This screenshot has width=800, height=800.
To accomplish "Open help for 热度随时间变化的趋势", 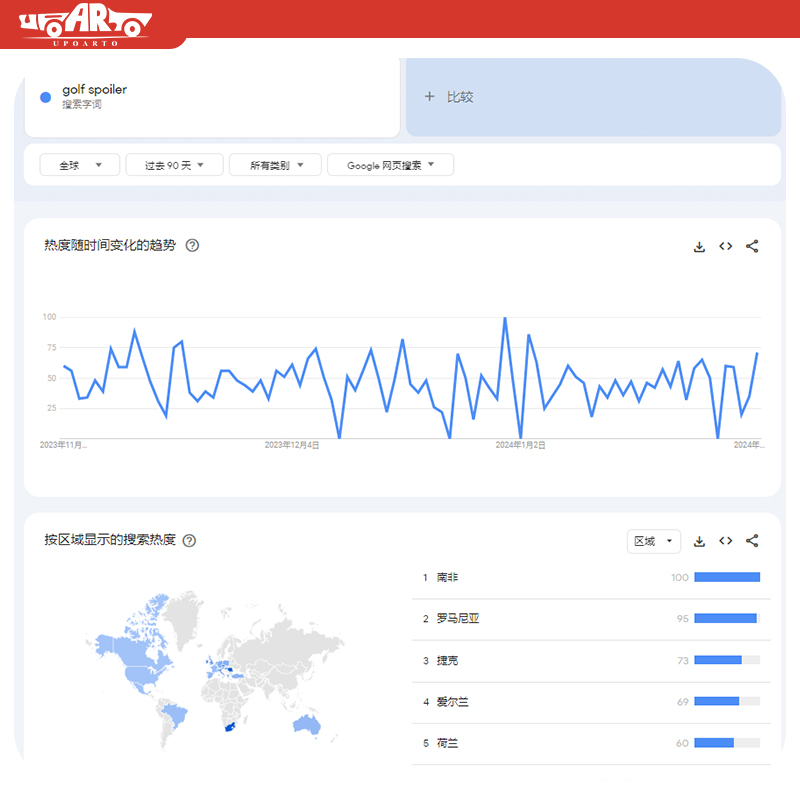I will tap(192, 245).
